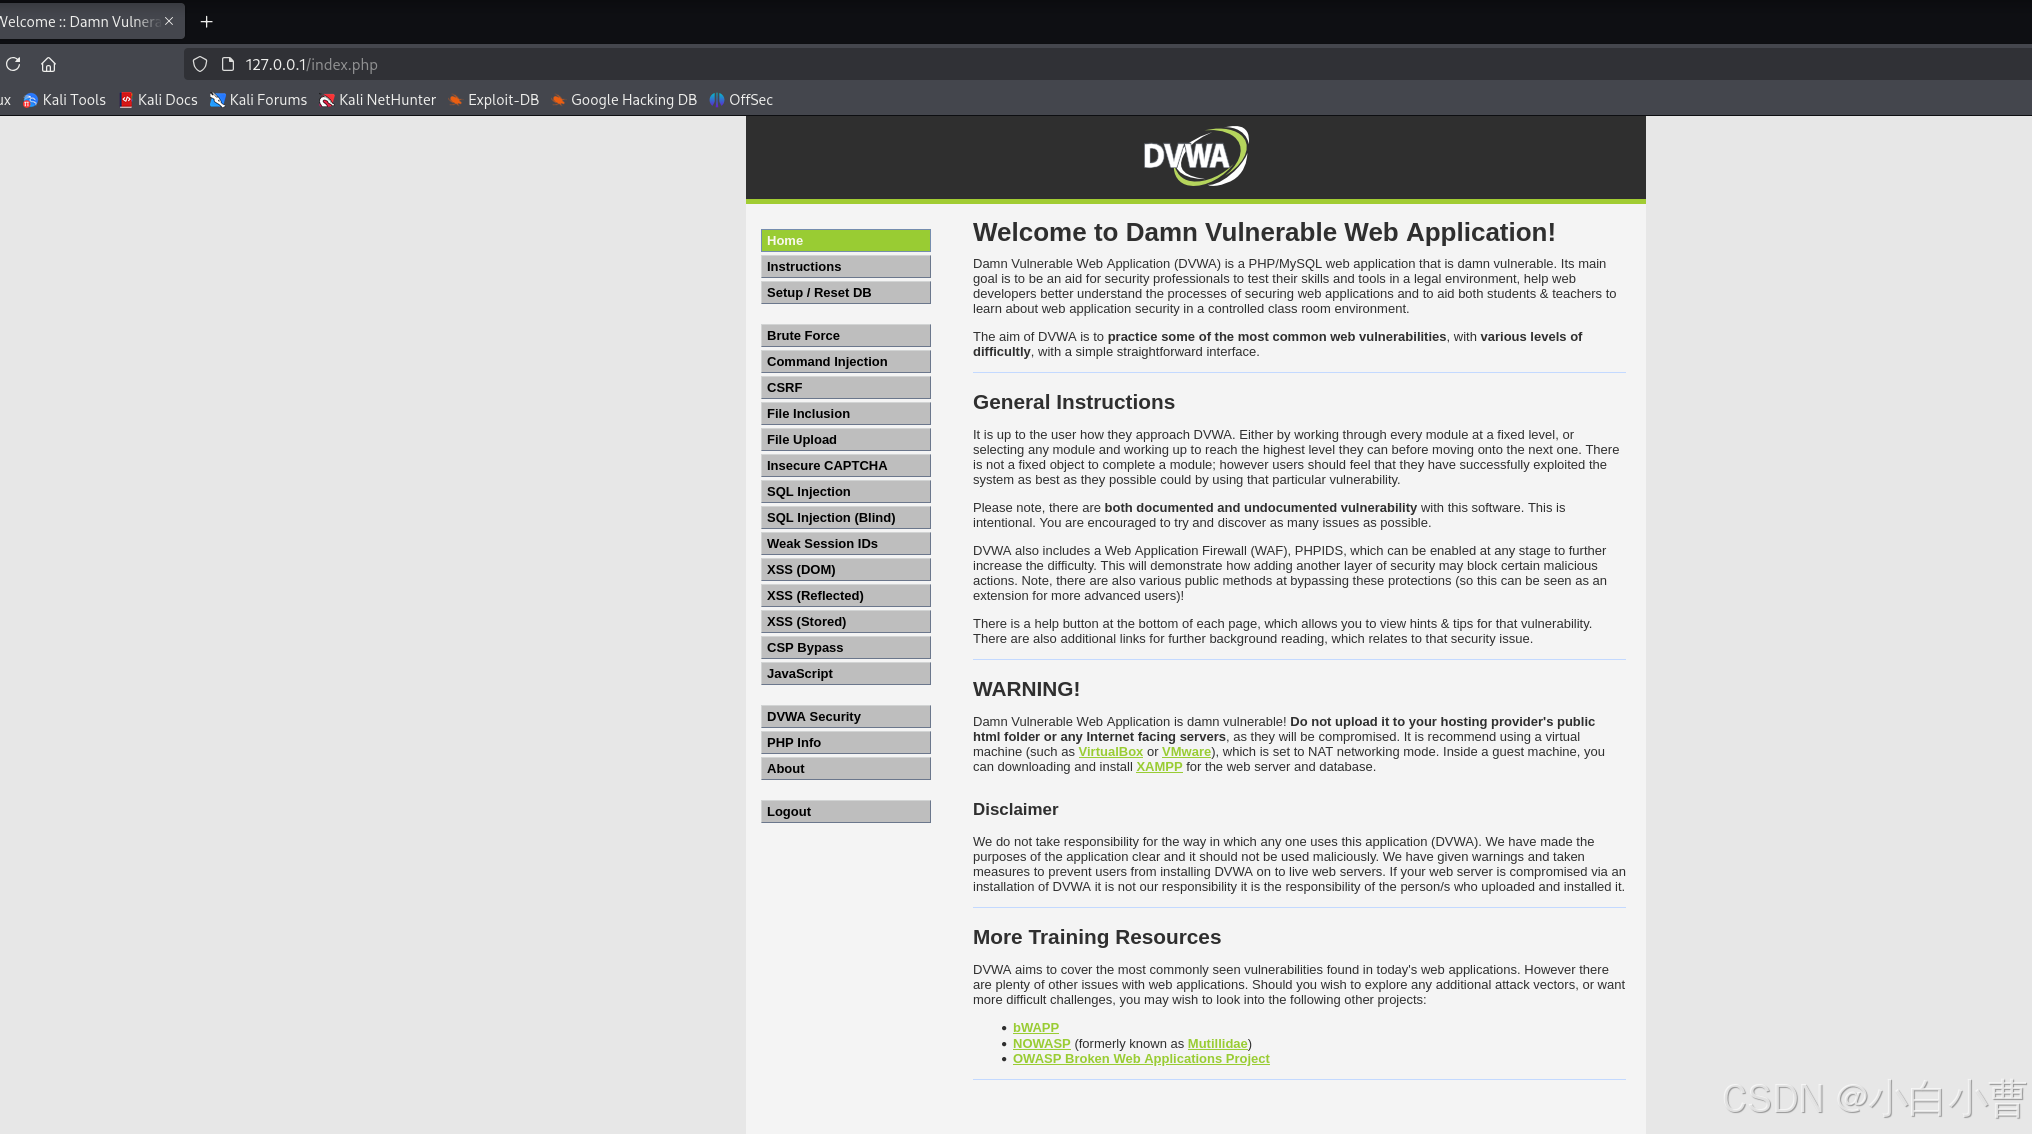Go to the DVWA Security settings
Screen dimensions: 2032x1134
(845, 717)
